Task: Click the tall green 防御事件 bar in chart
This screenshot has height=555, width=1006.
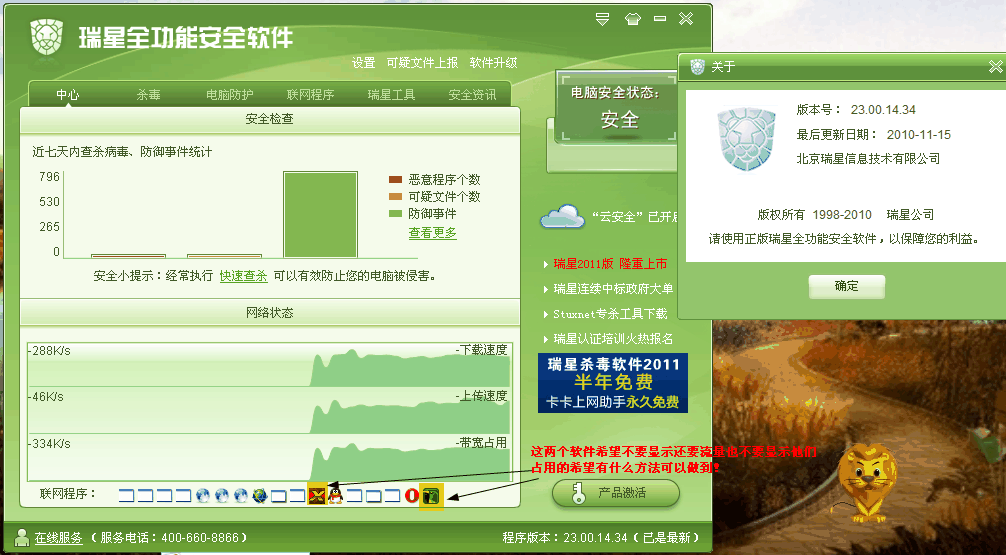Action: tap(320, 214)
